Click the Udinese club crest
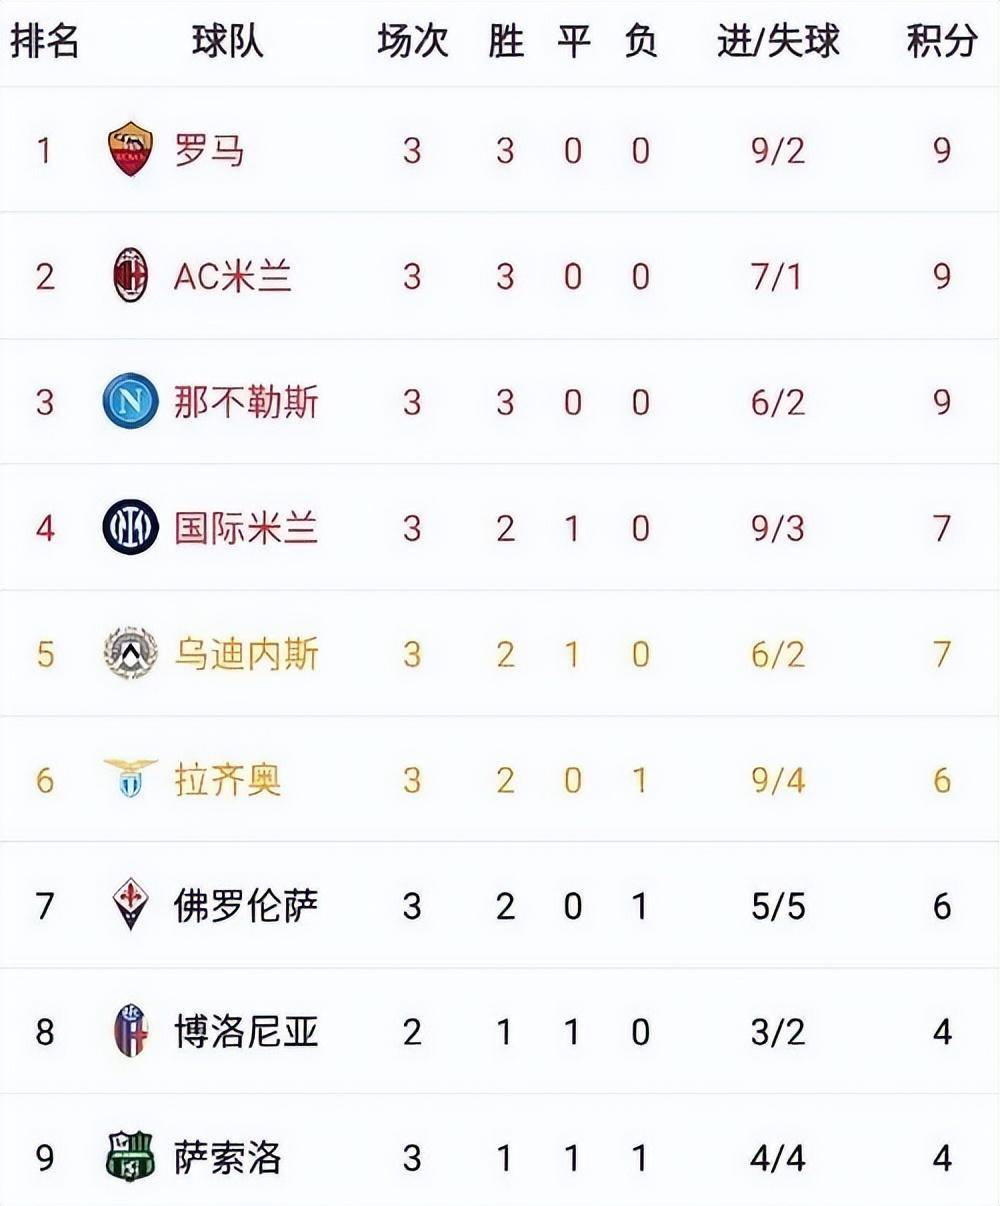The height and width of the screenshot is (1206, 1000). [x=130, y=653]
